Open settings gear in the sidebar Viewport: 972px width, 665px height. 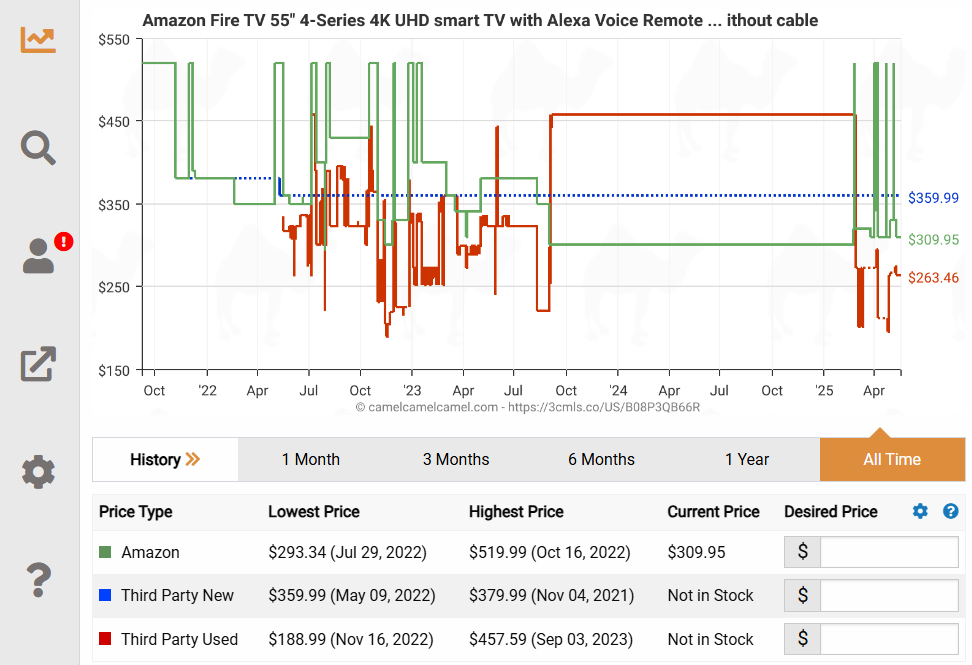pos(38,471)
